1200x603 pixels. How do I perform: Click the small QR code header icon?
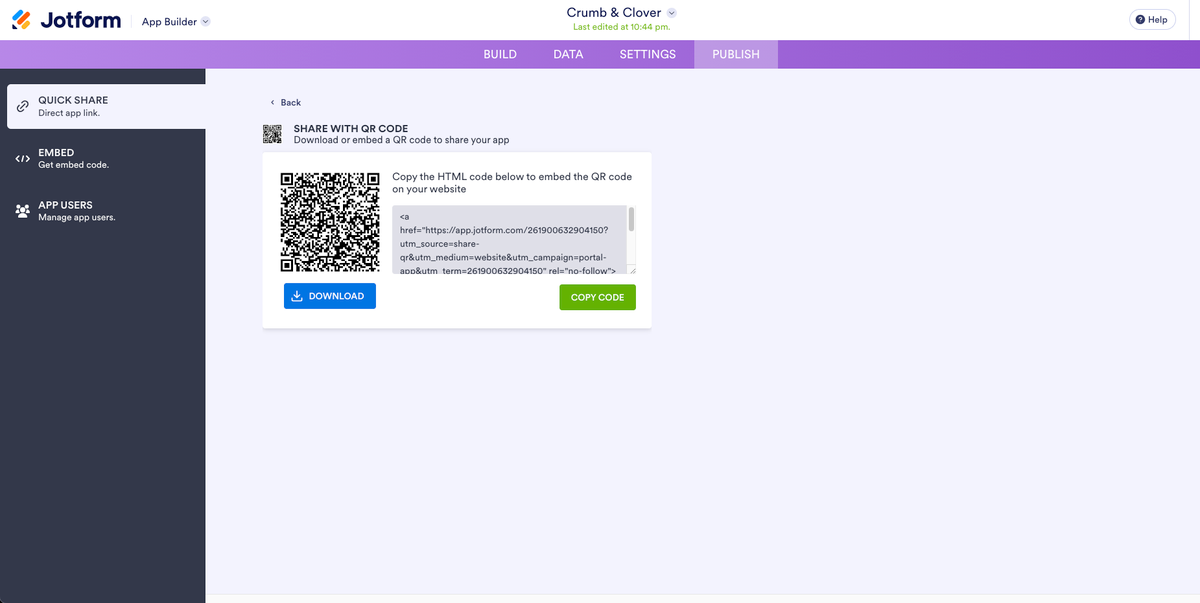pos(273,134)
